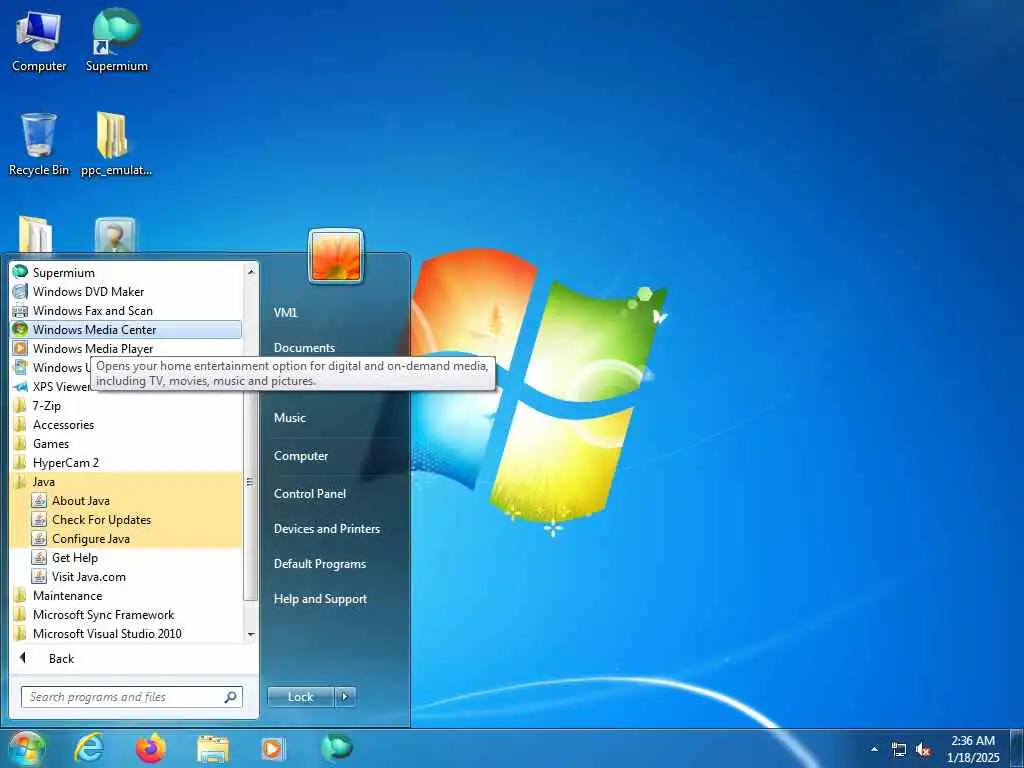This screenshot has height=768, width=1024.
Task: Launch Windows DVD Maker
Action: click(127, 291)
